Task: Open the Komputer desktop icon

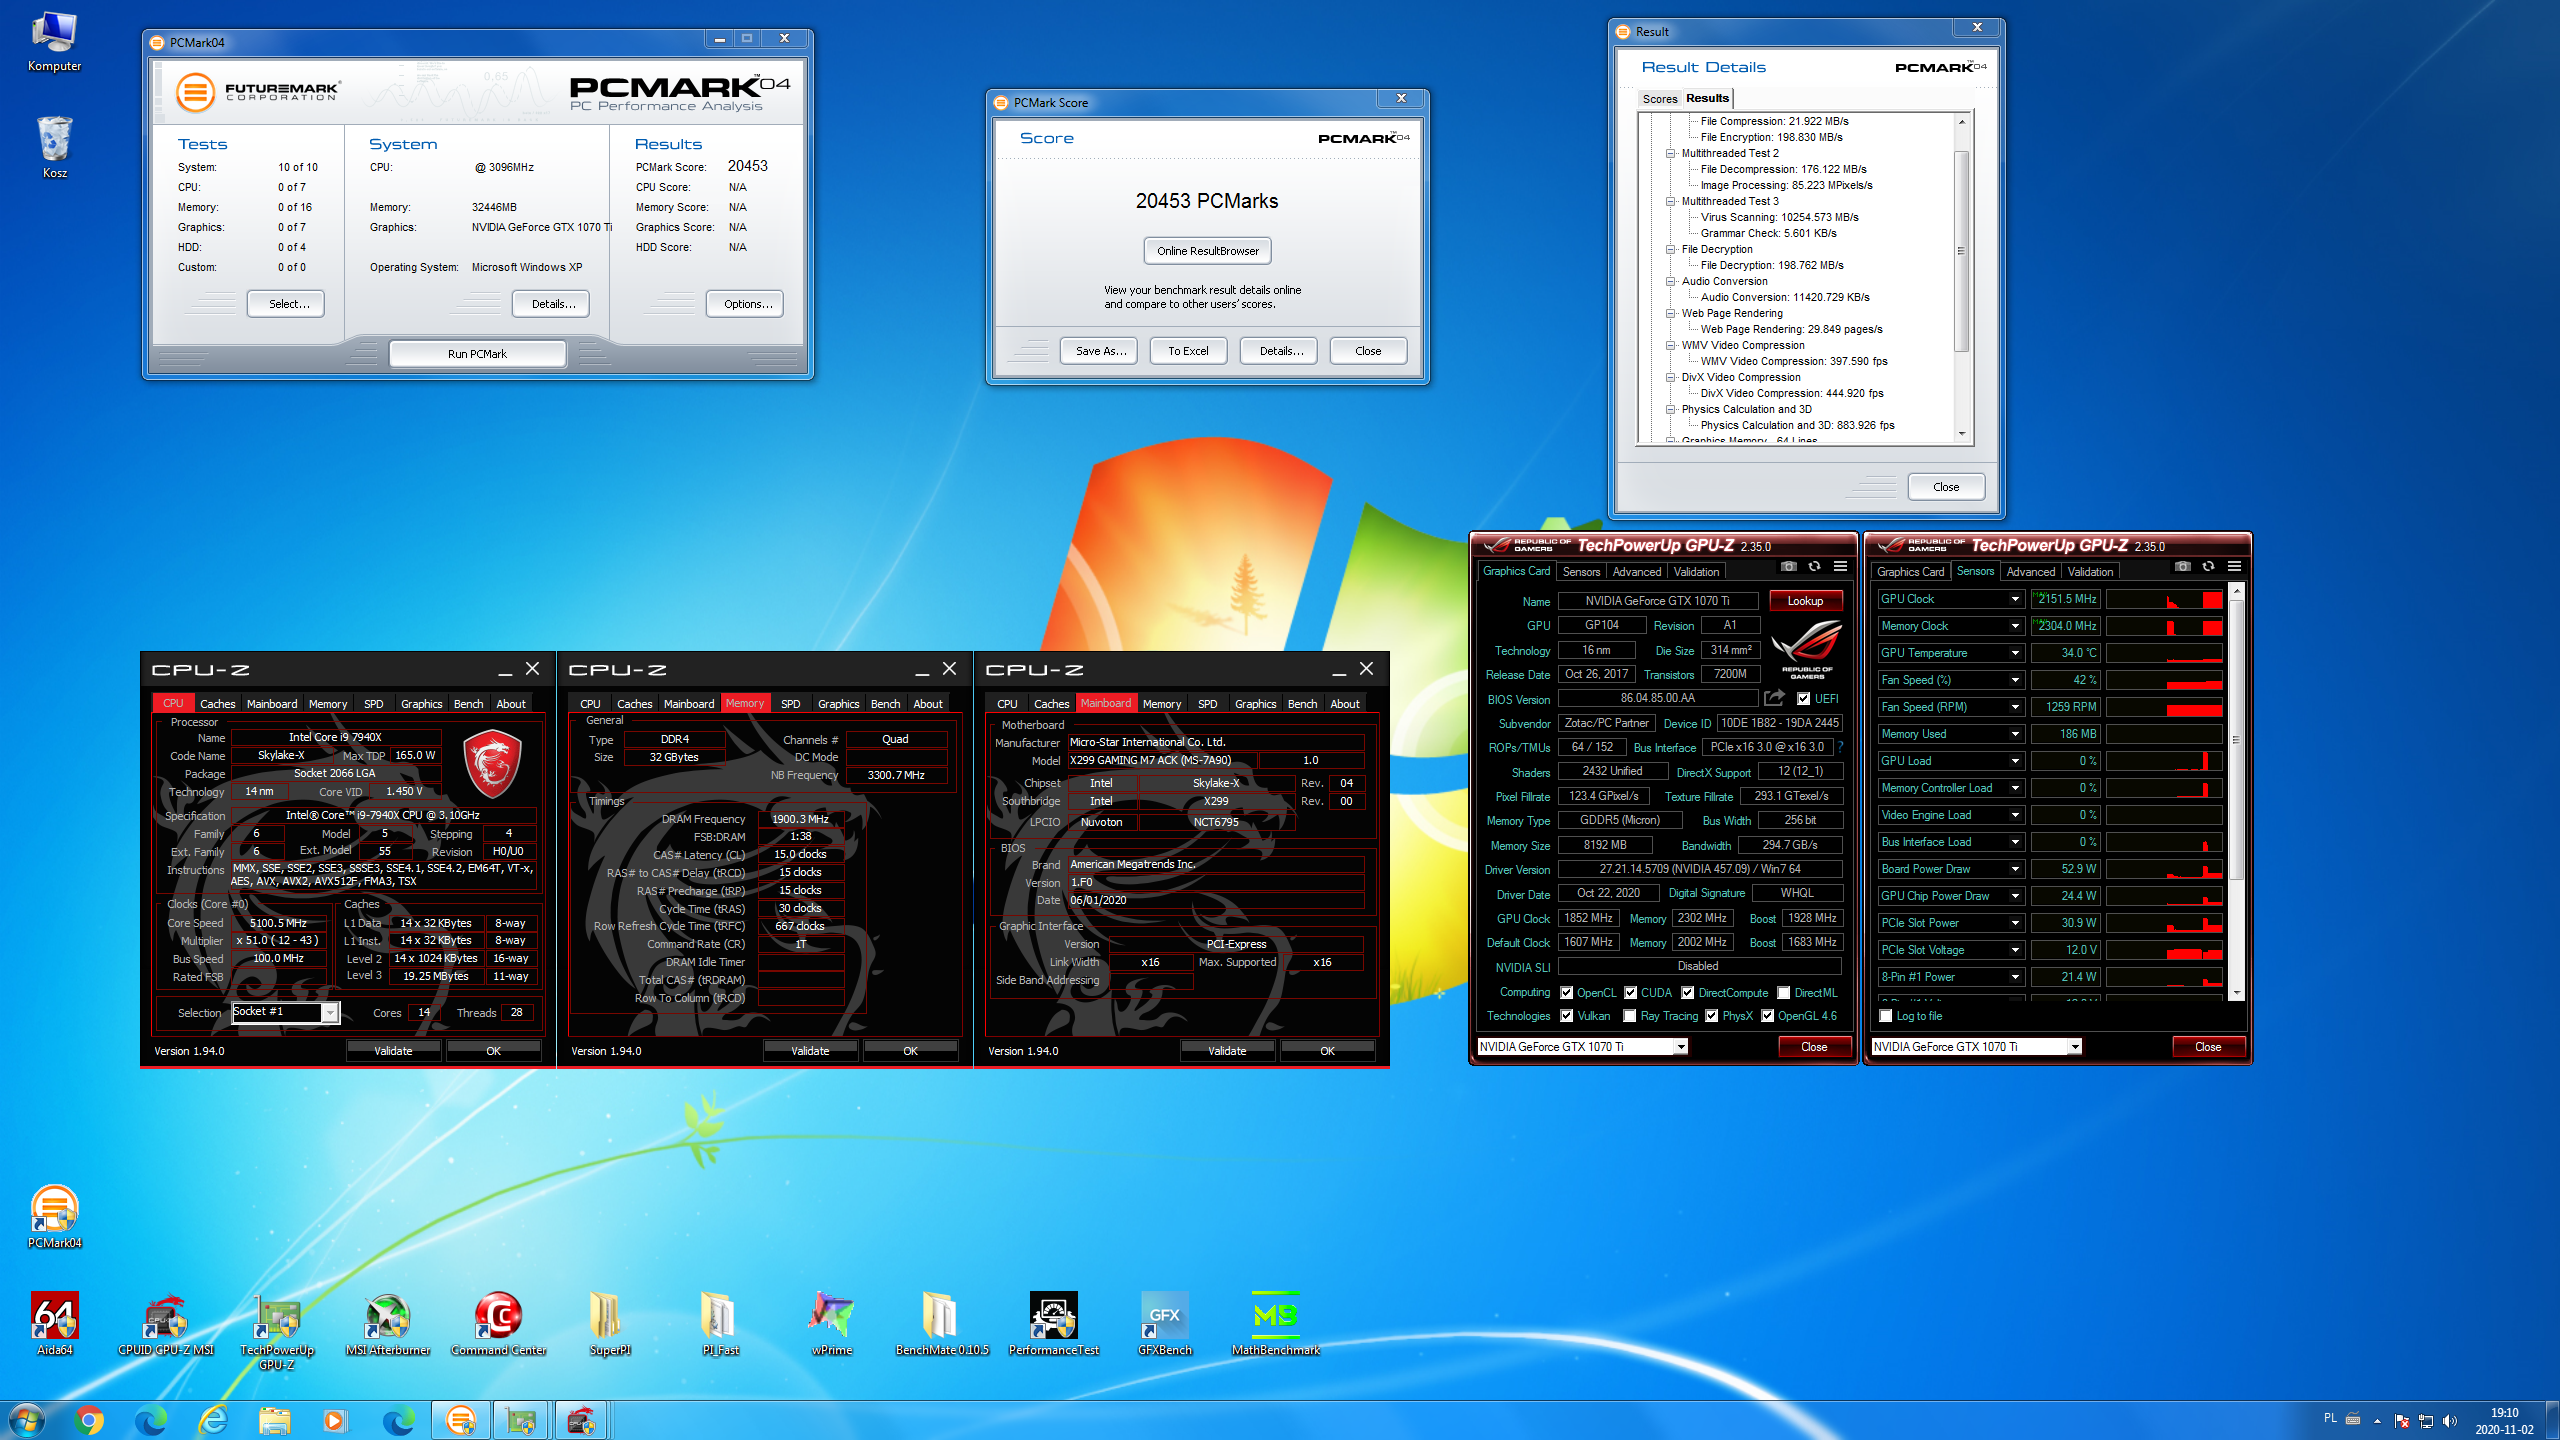Action: [54, 43]
